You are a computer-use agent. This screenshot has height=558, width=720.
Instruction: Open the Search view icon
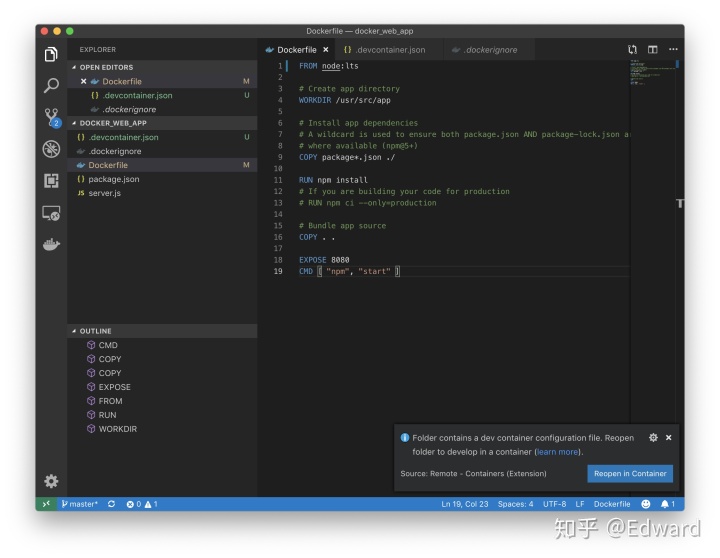tap(51, 85)
